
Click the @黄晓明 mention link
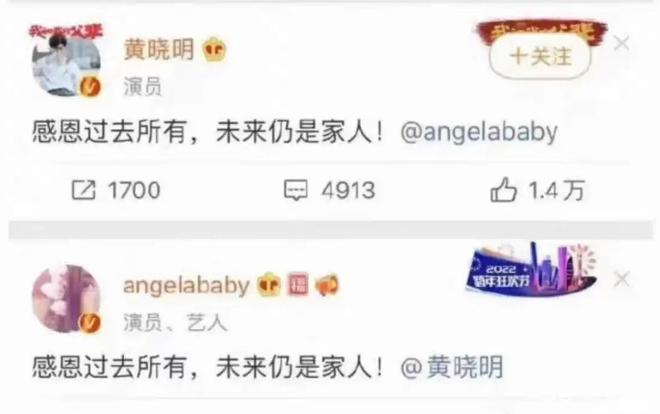tap(452, 367)
